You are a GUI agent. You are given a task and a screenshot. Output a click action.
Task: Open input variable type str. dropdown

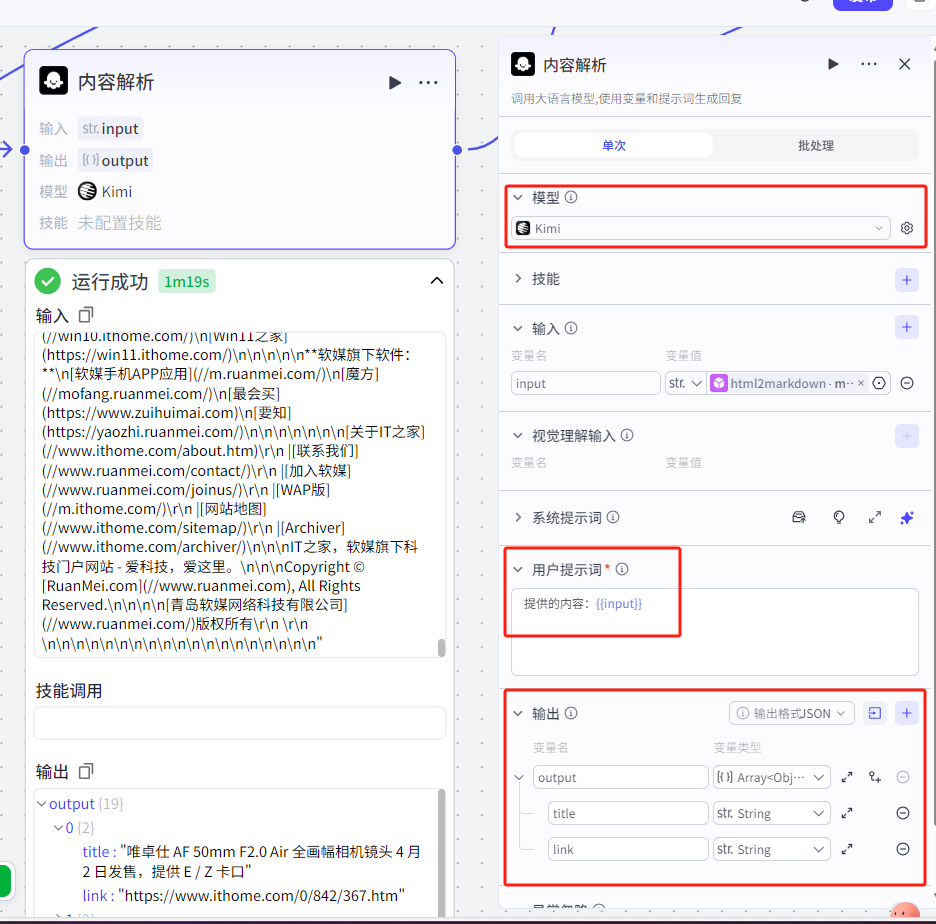(x=685, y=383)
